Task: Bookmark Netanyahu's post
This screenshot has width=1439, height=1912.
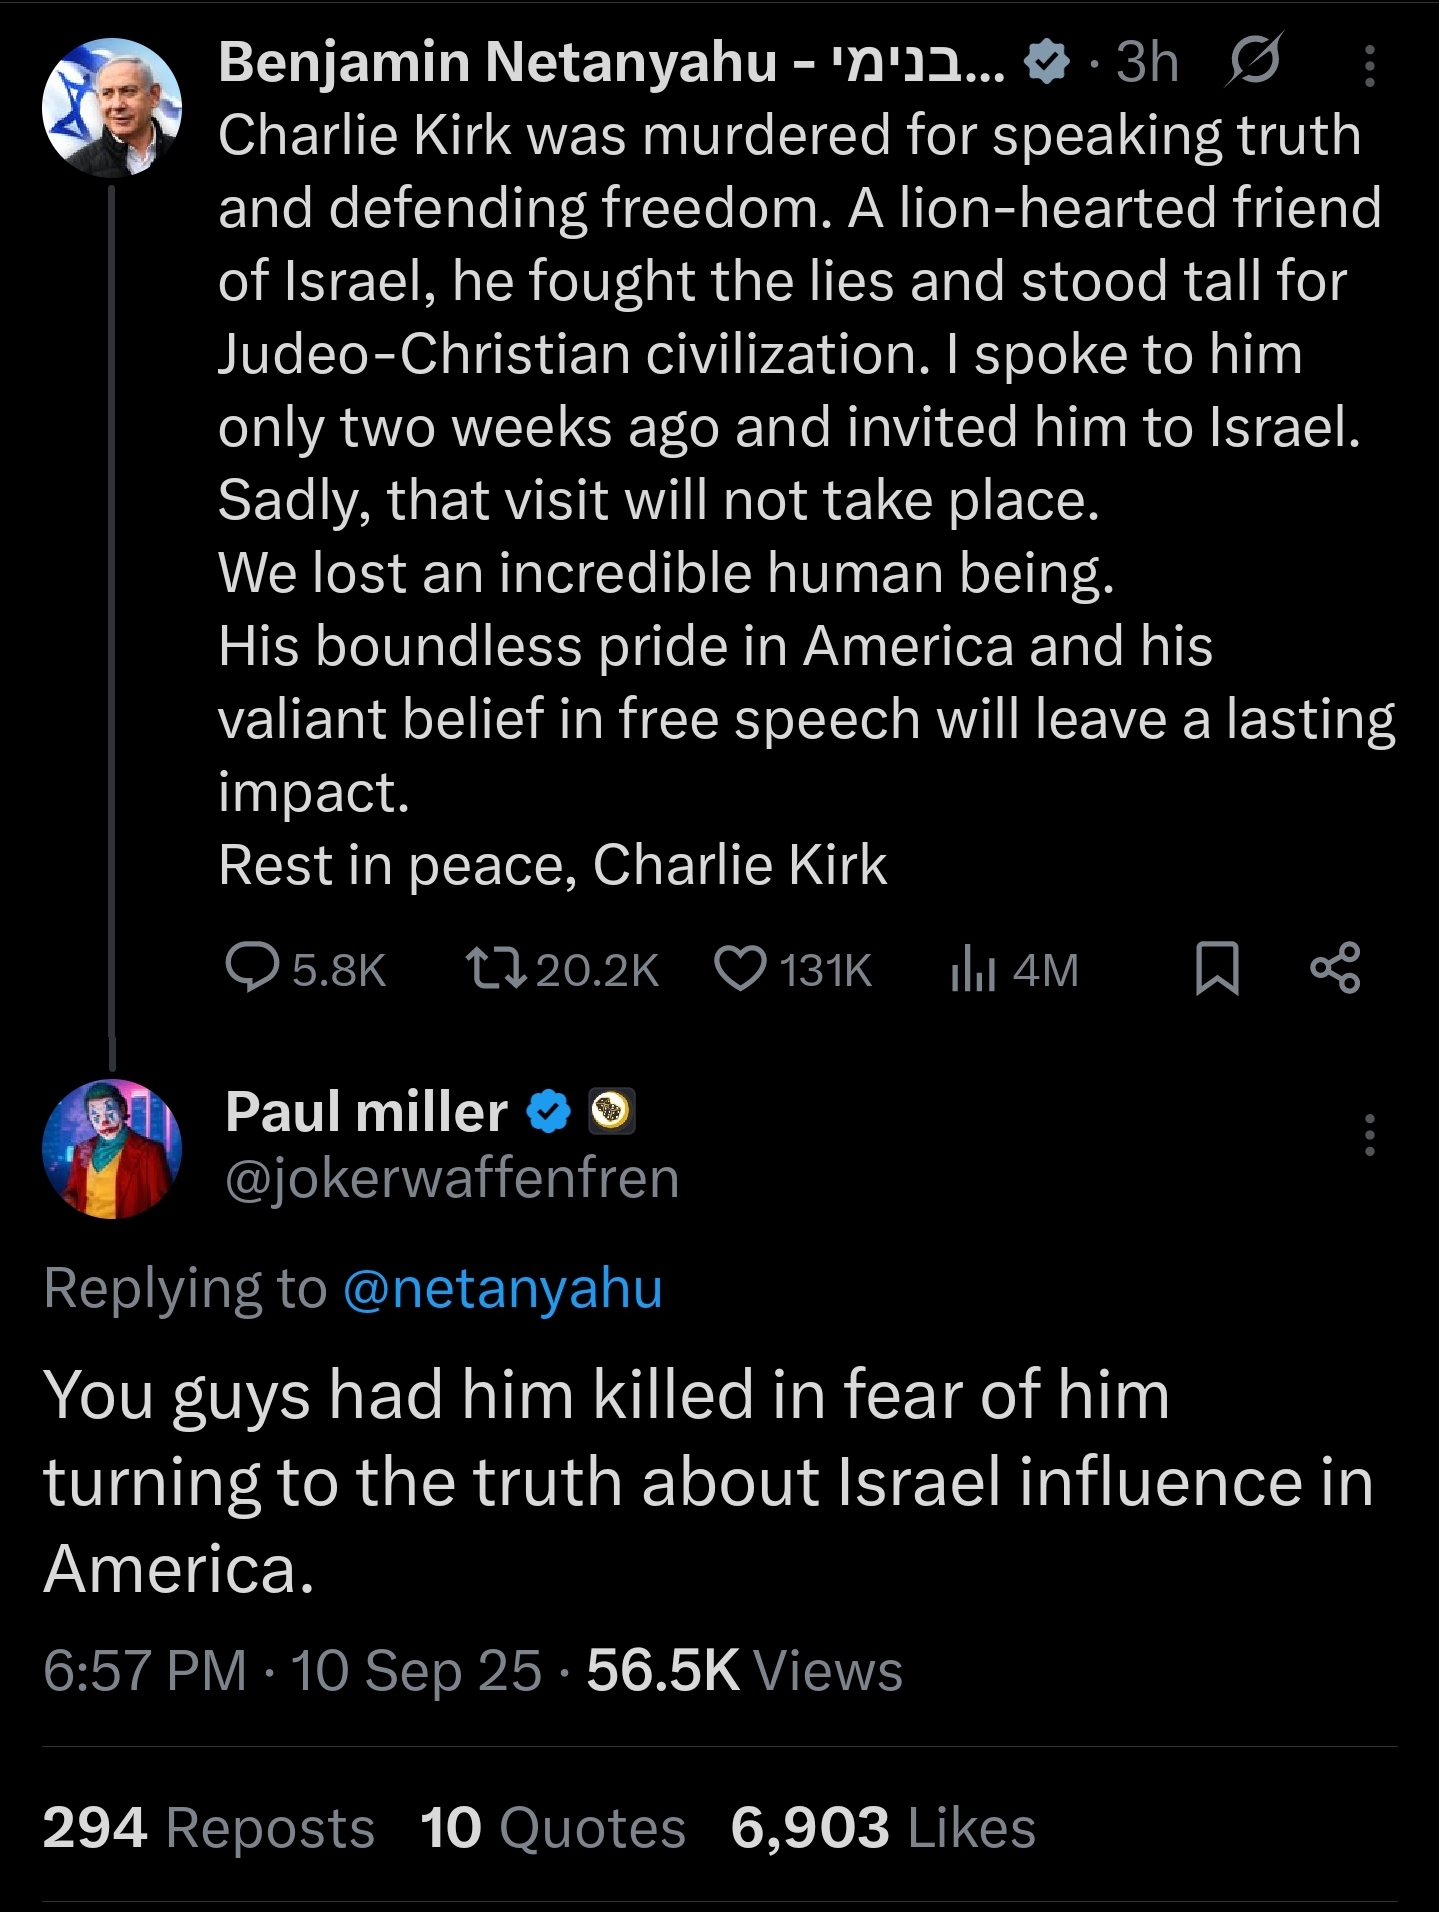Action: coord(1217,968)
